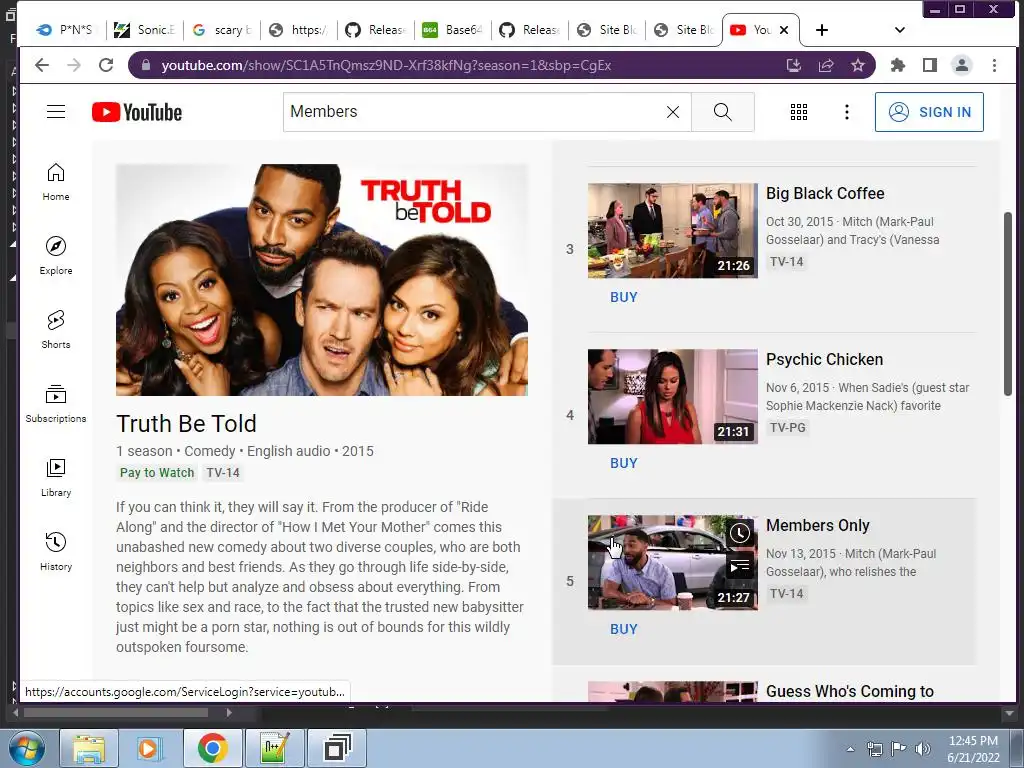Go to the YouTube logo home link
Image resolution: width=1024 pixels, height=768 pixels.
click(x=137, y=112)
